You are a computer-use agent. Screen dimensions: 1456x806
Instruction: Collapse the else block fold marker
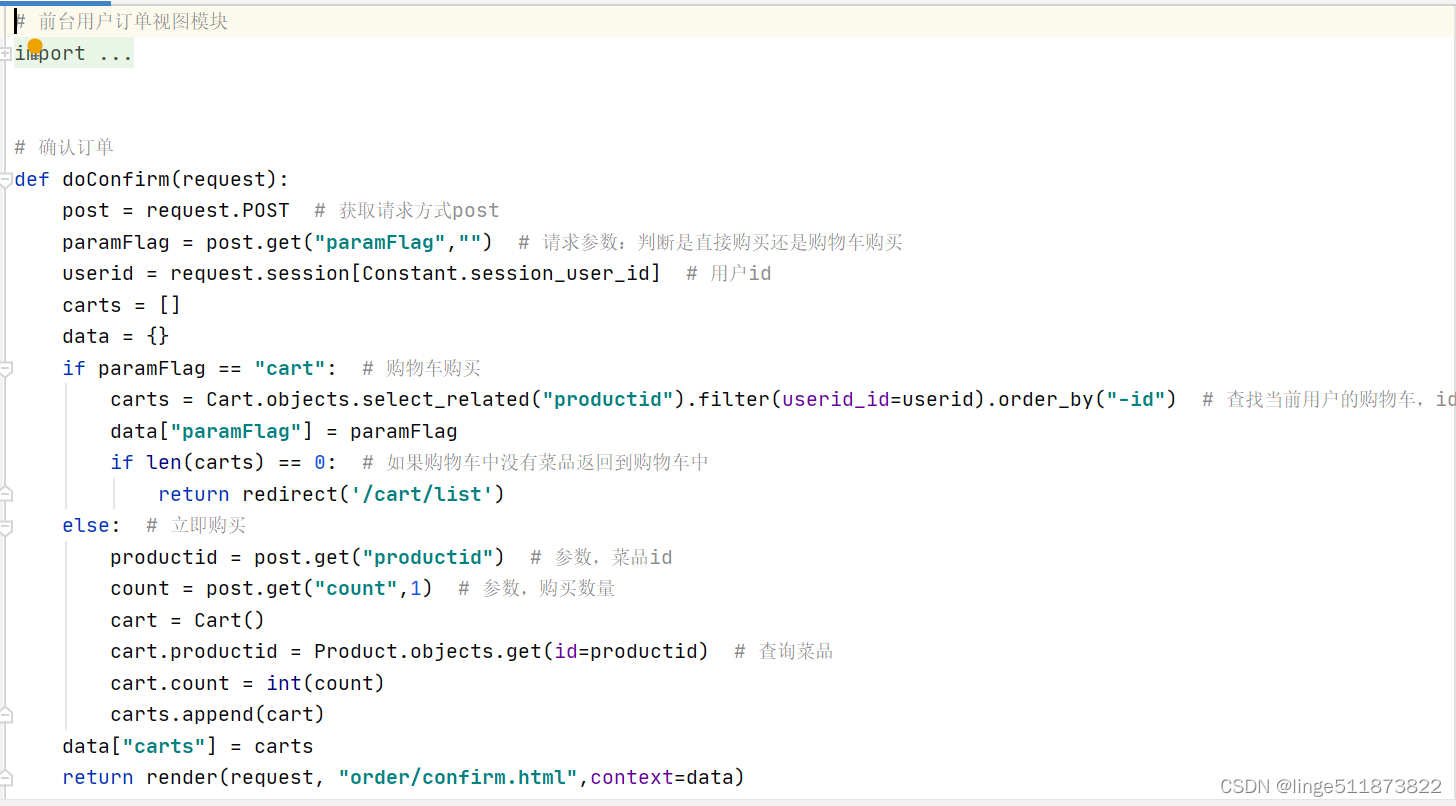pyautogui.click(x=6, y=526)
